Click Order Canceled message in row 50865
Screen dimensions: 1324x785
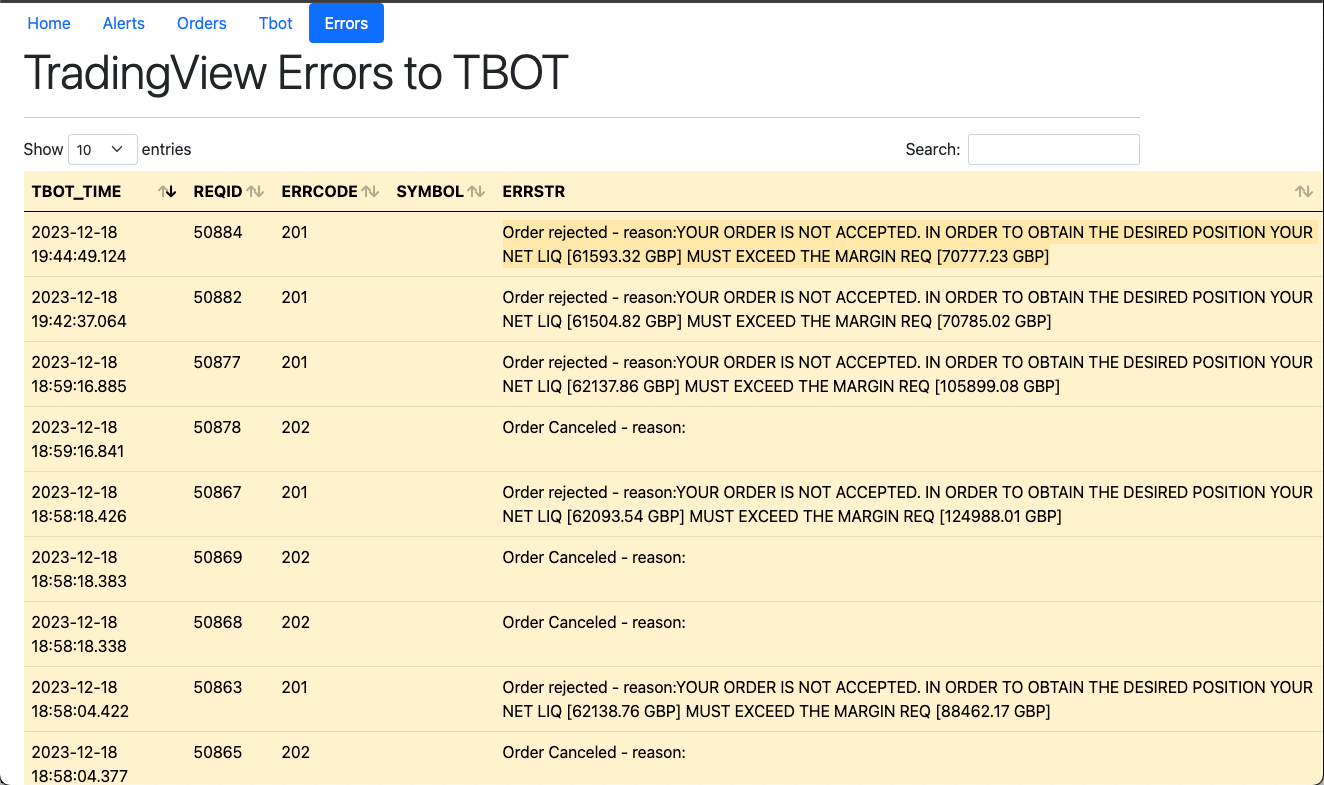click(594, 752)
